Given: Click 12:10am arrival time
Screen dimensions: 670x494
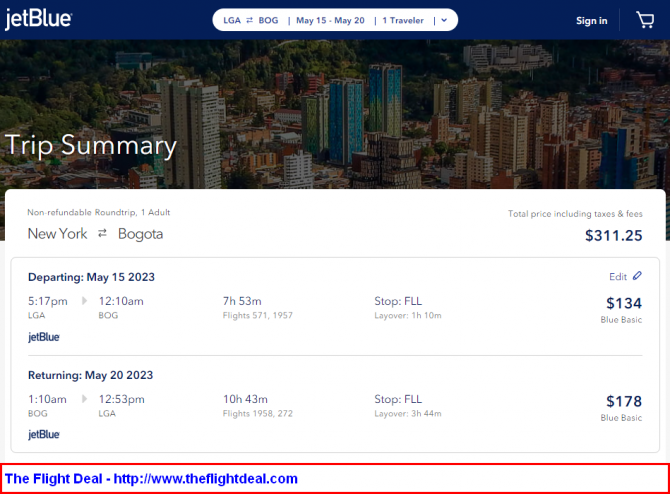Looking at the screenshot, I should 121,301.
